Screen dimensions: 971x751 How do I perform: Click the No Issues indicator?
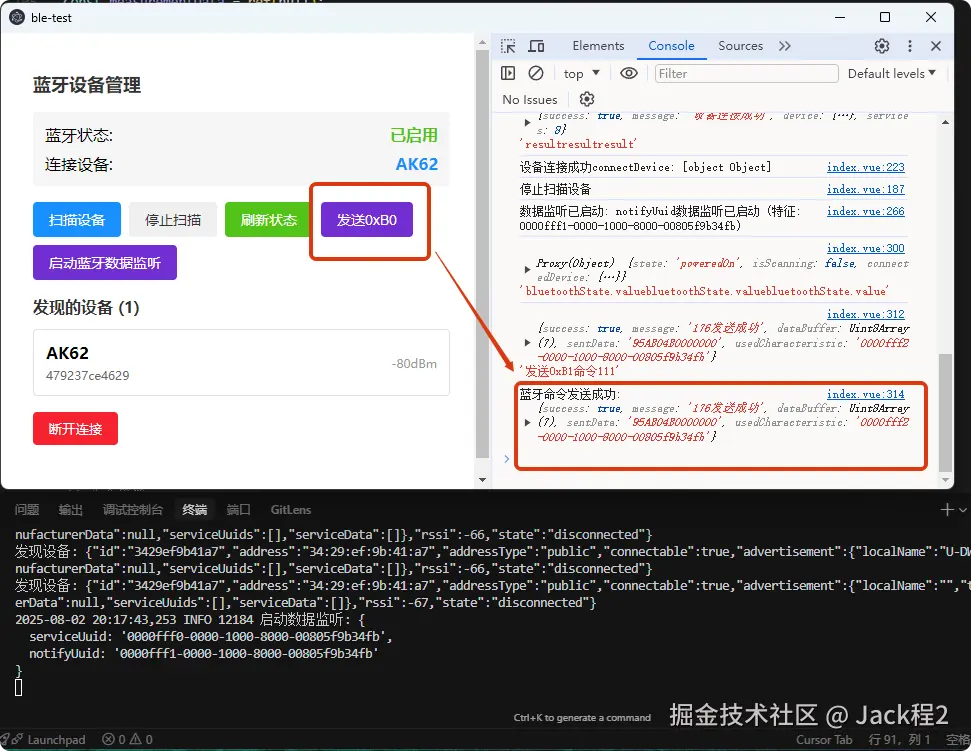(529, 99)
